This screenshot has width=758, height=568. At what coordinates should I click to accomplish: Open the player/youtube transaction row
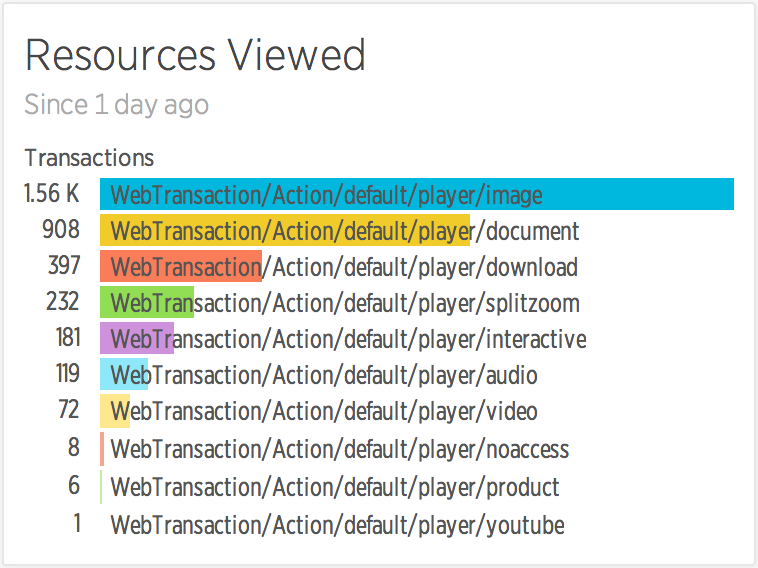pyautogui.click(x=337, y=525)
